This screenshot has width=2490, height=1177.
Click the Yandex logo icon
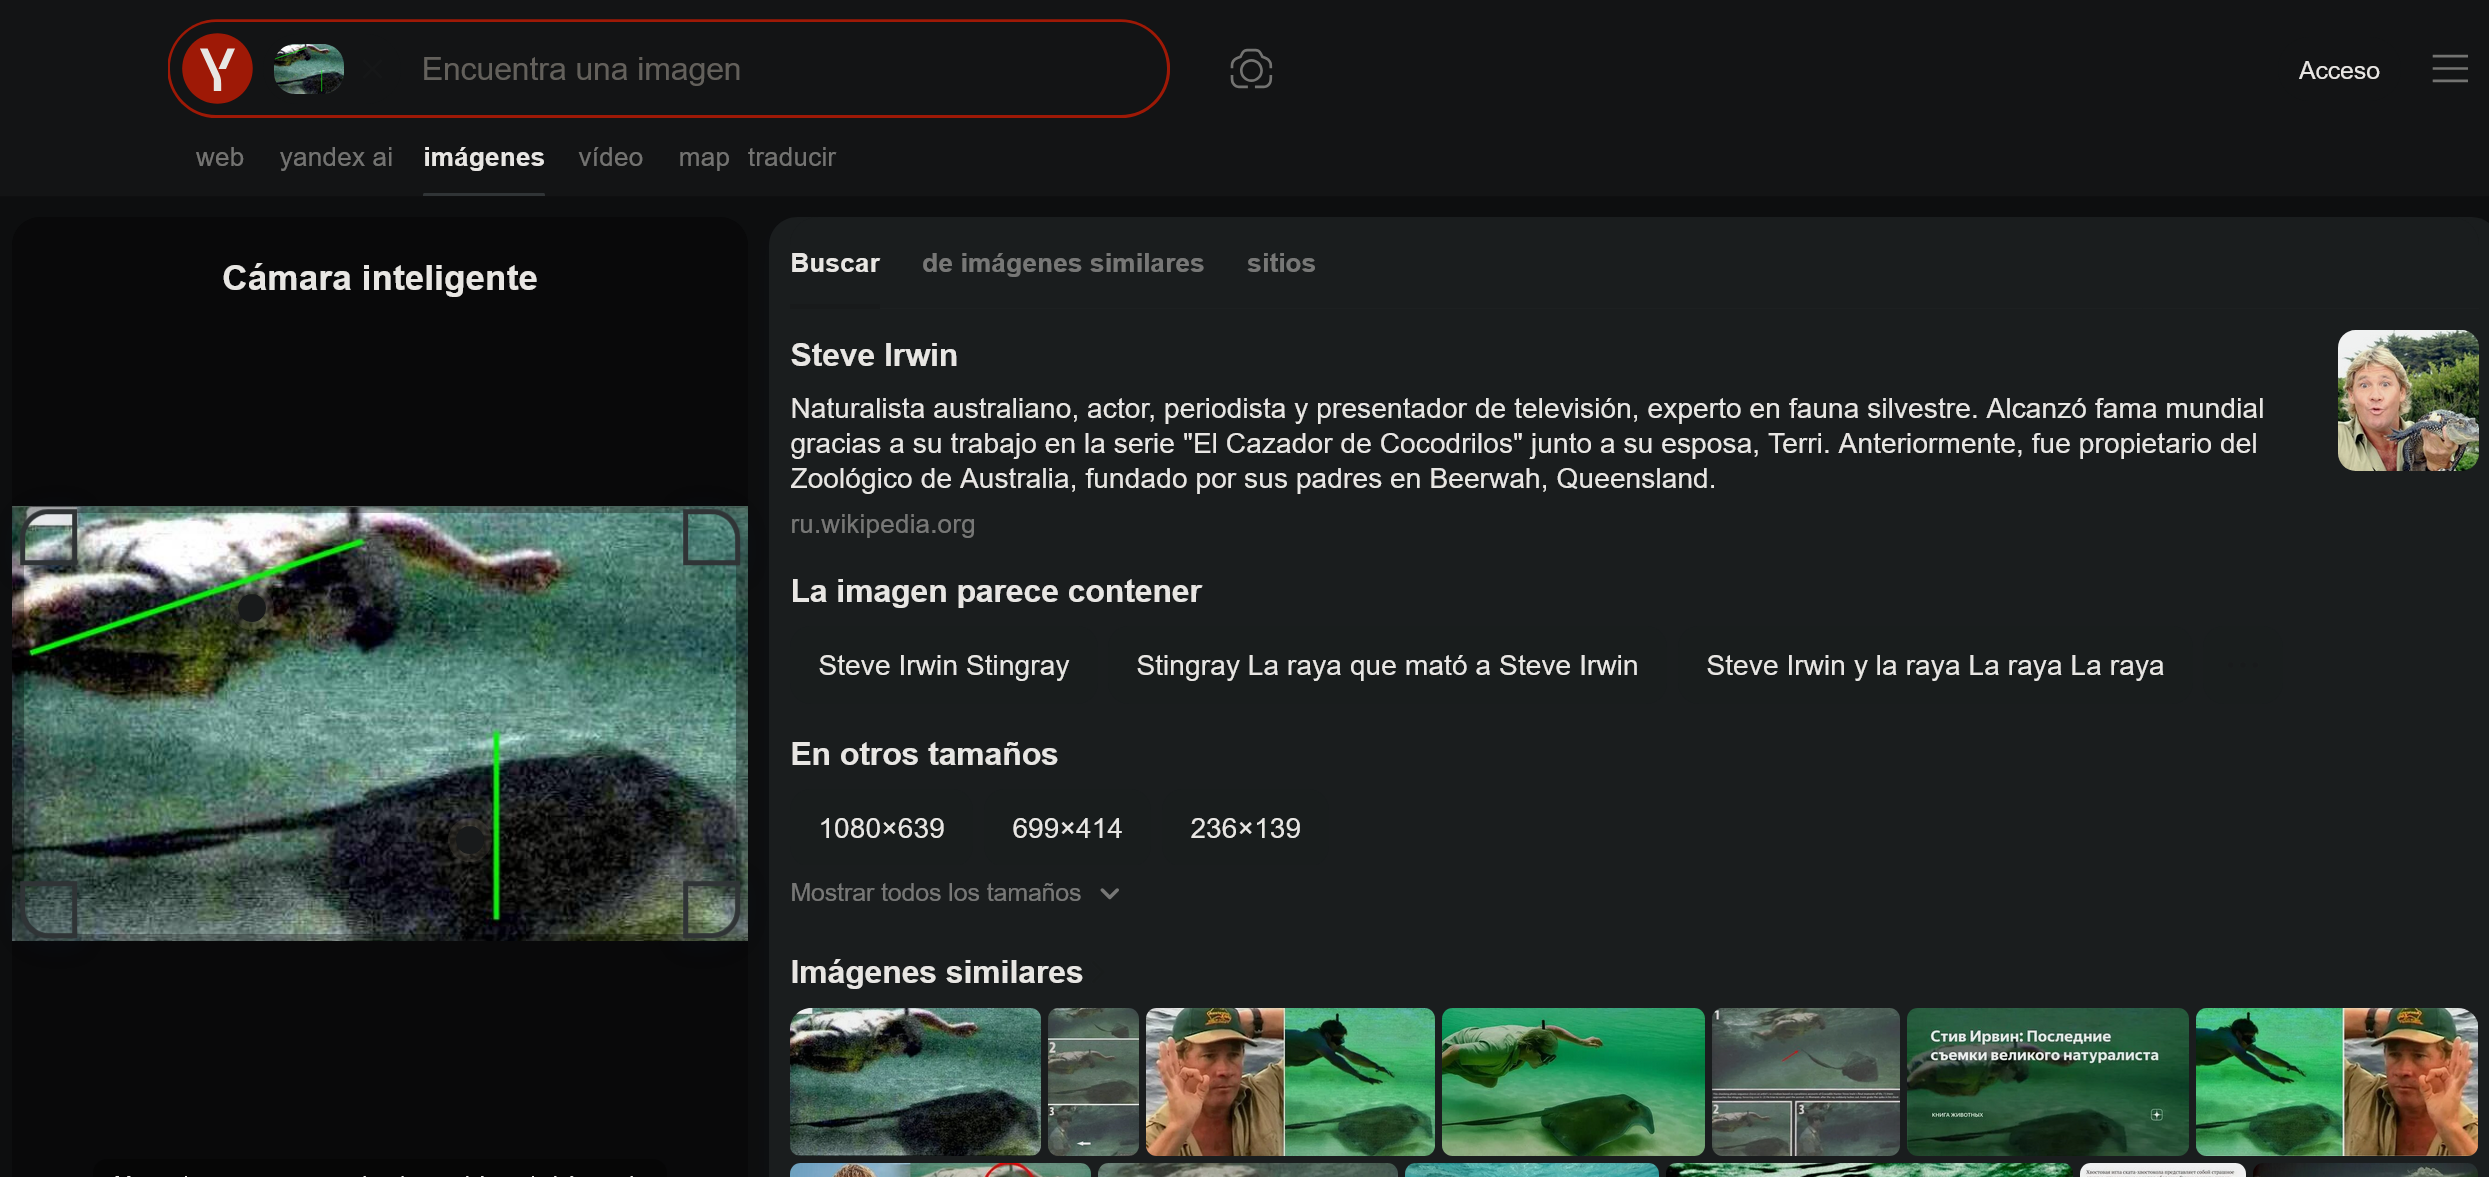click(x=217, y=69)
